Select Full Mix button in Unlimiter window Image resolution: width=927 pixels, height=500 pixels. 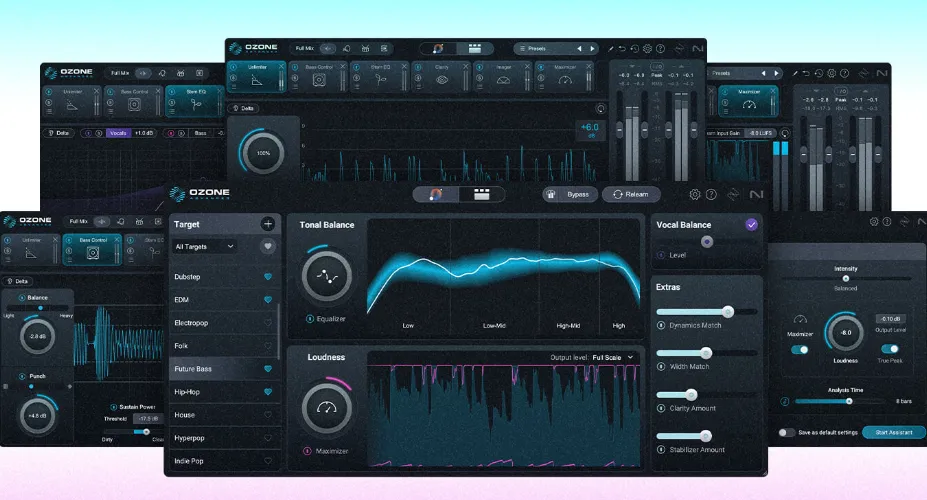[304, 48]
